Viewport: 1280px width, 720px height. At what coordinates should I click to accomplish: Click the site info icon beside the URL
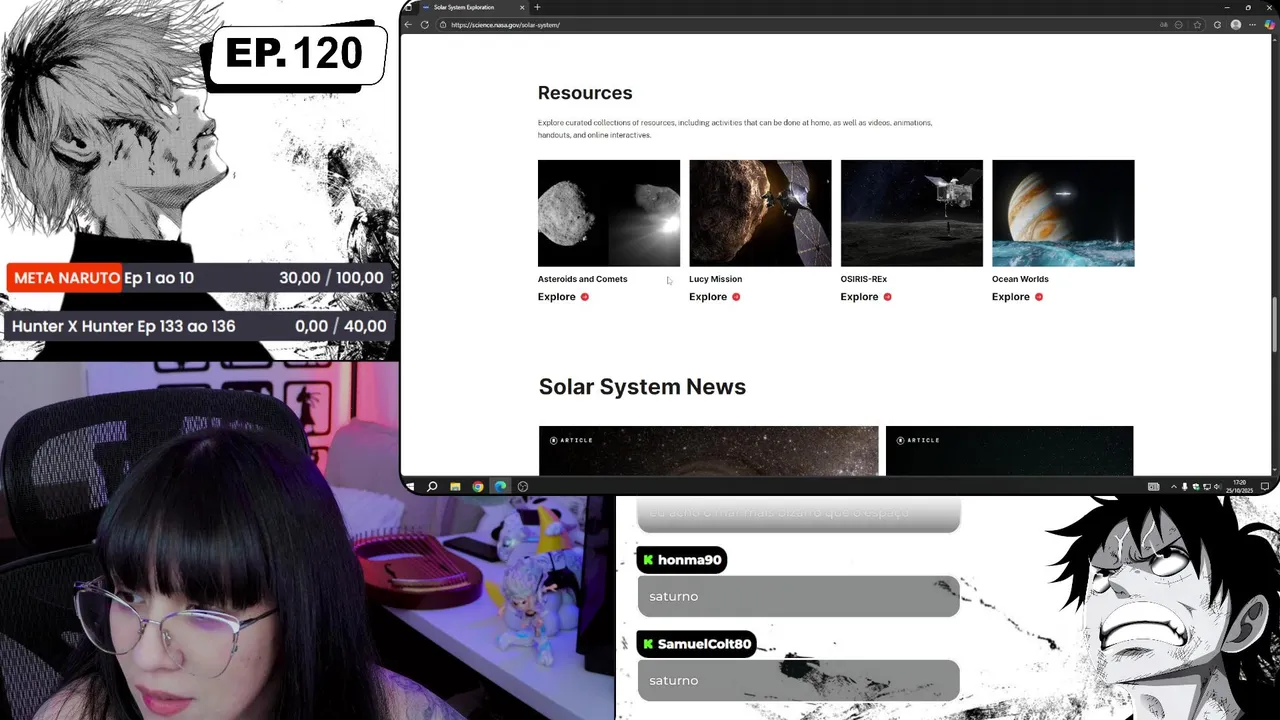tap(443, 25)
